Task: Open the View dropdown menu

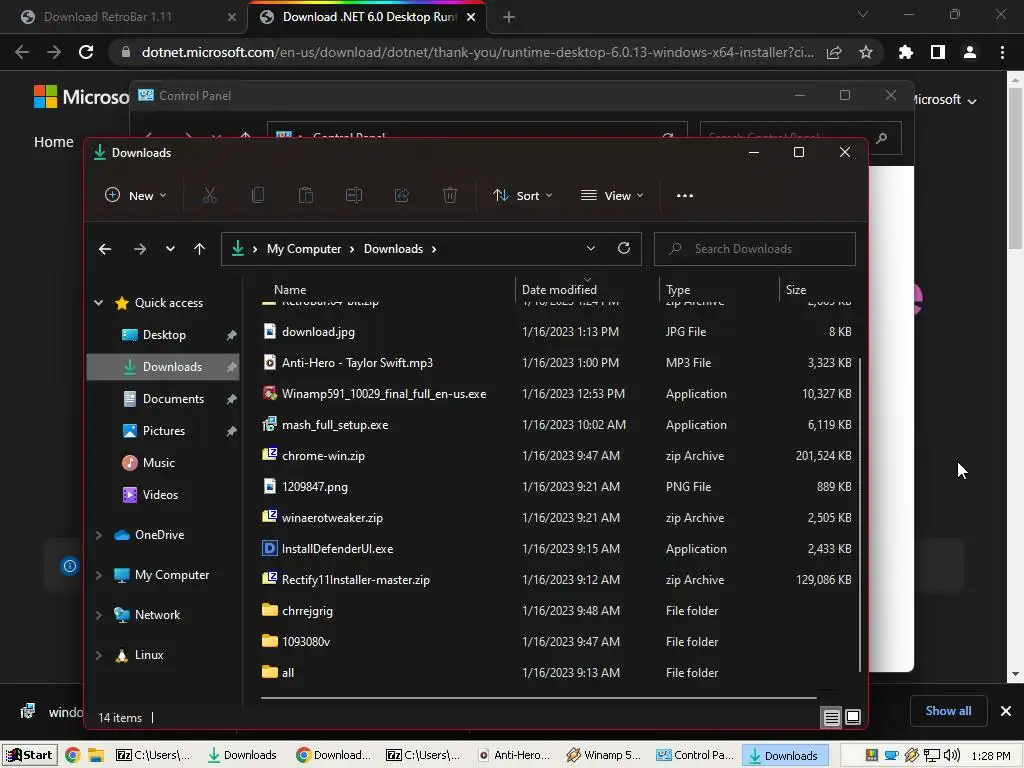Action: coord(612,195)
